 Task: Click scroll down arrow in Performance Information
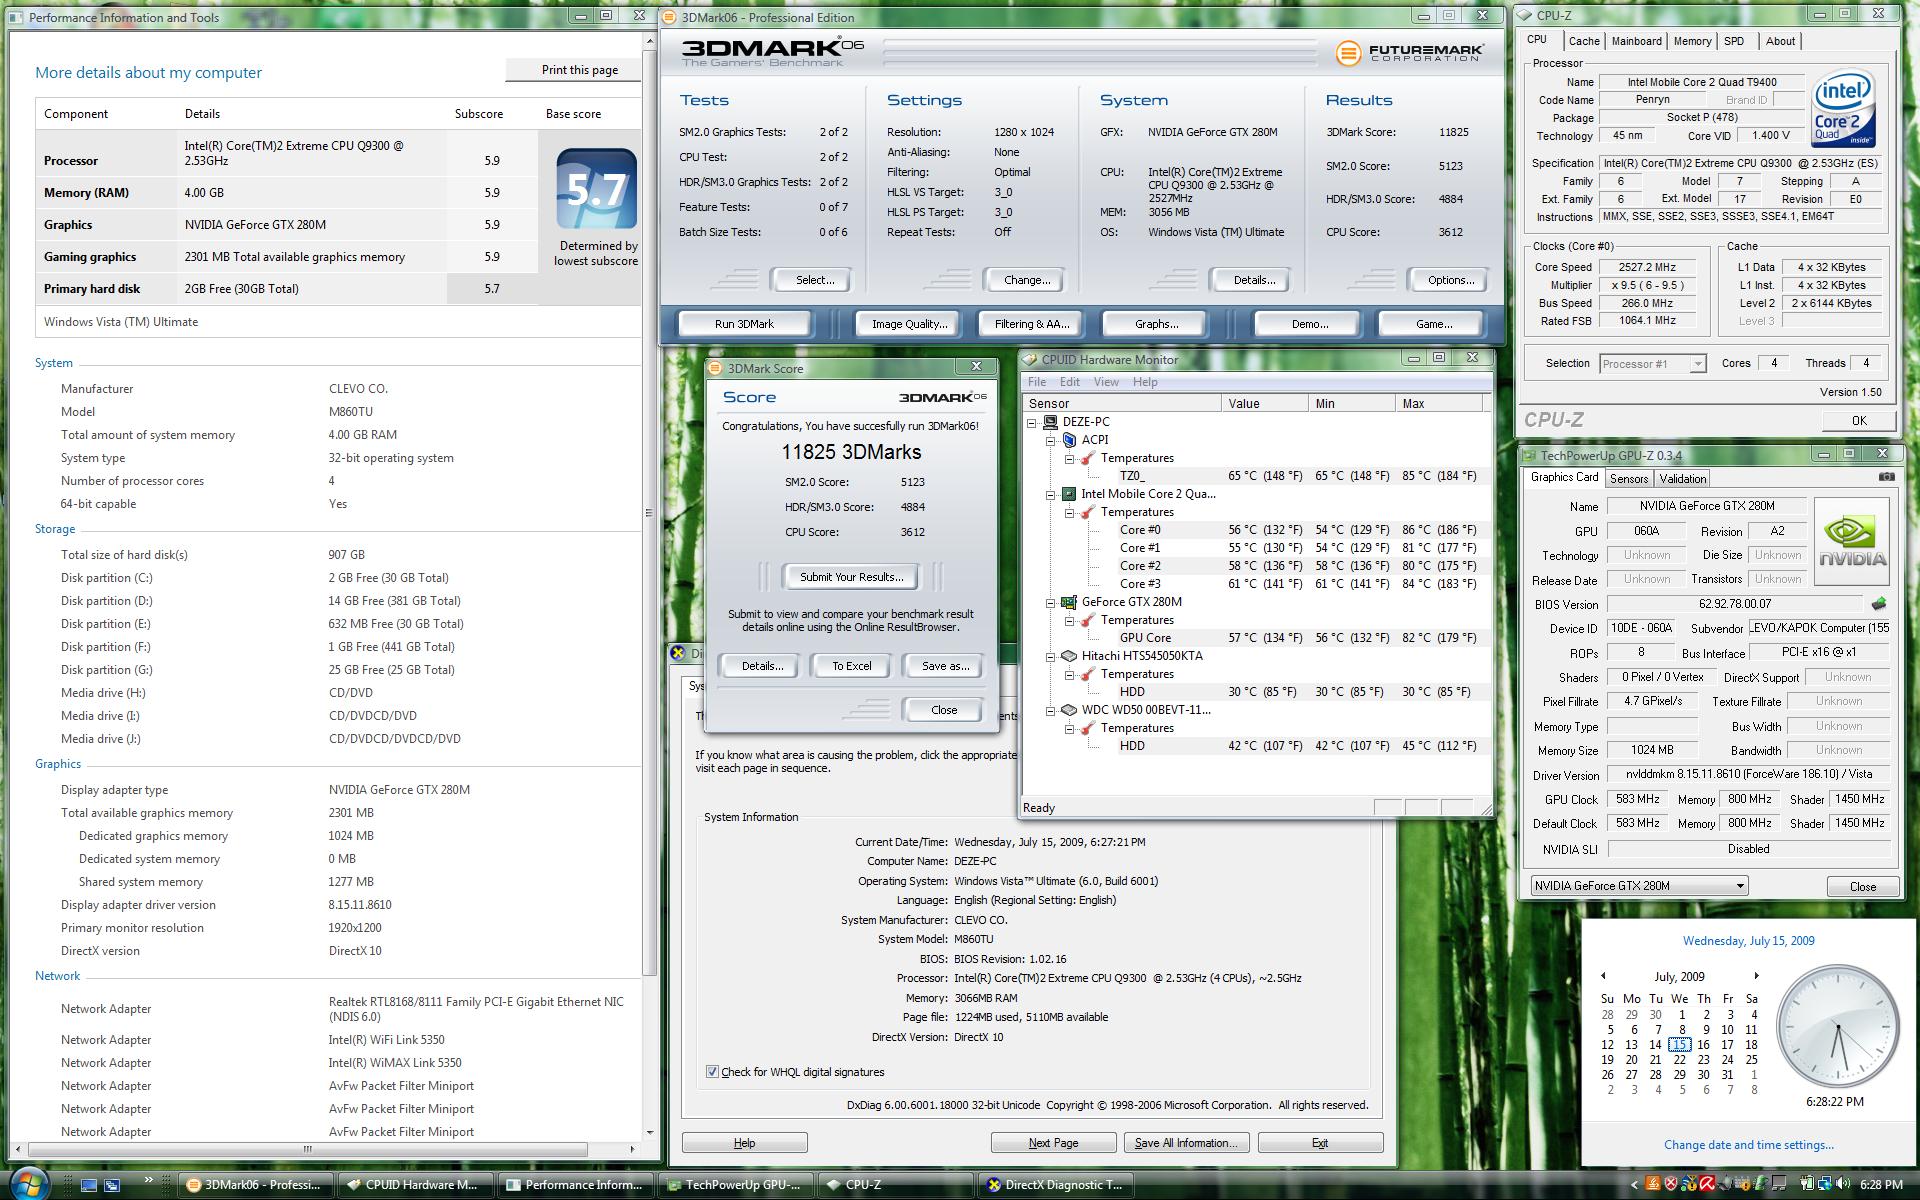pos(649,1133)
